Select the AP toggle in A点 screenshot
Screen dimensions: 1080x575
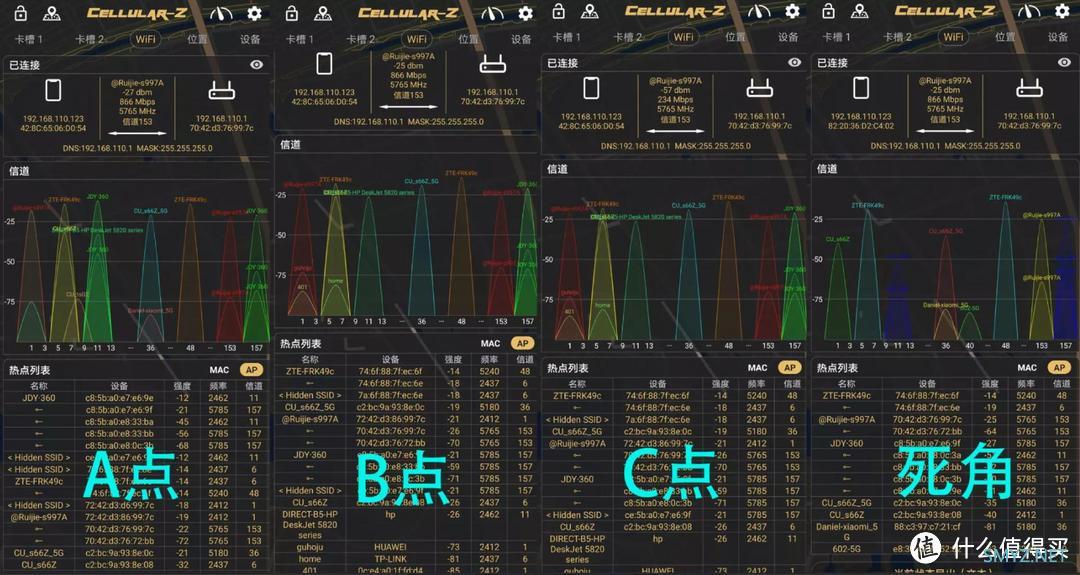click(x=251, y=370)
